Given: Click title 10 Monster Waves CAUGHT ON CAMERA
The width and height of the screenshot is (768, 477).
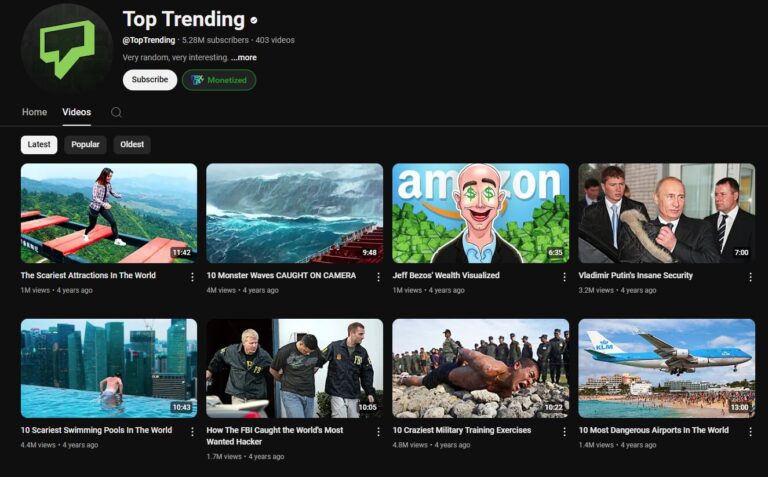Looking at the screenshot, I should [x=281, y=275].
